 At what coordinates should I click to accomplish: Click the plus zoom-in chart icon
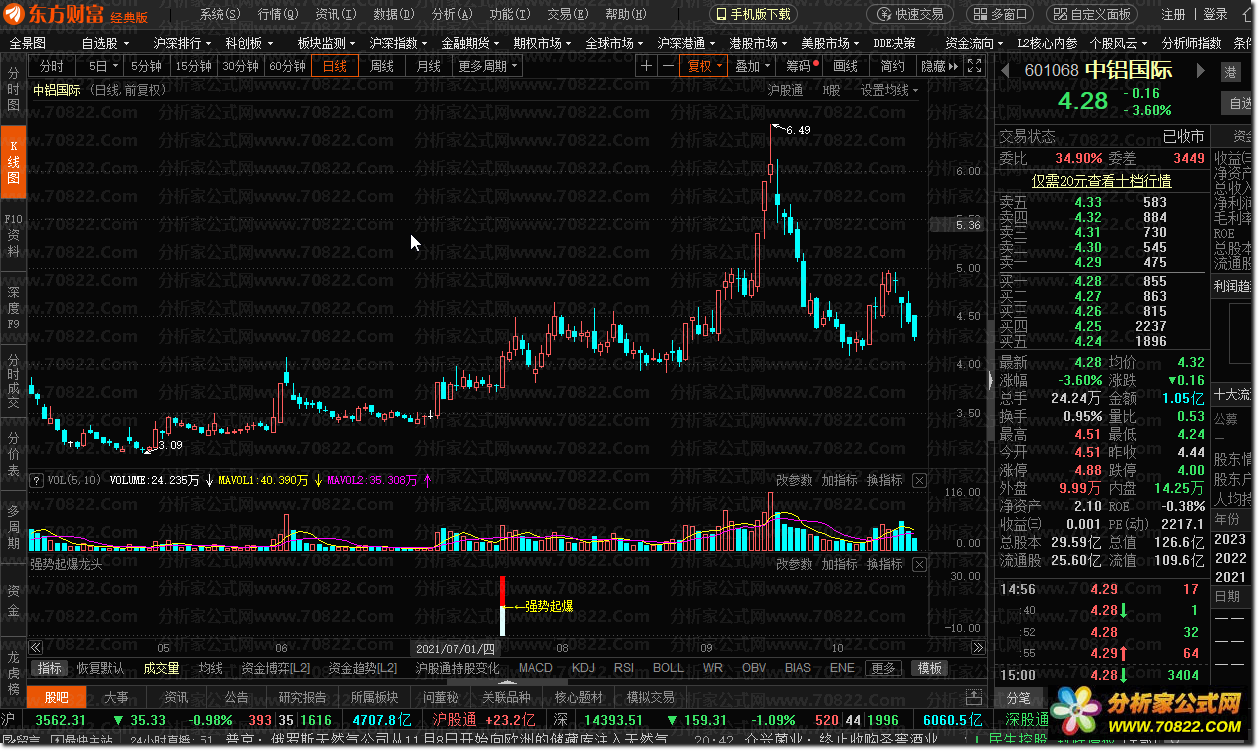click(x=647, y=66)
